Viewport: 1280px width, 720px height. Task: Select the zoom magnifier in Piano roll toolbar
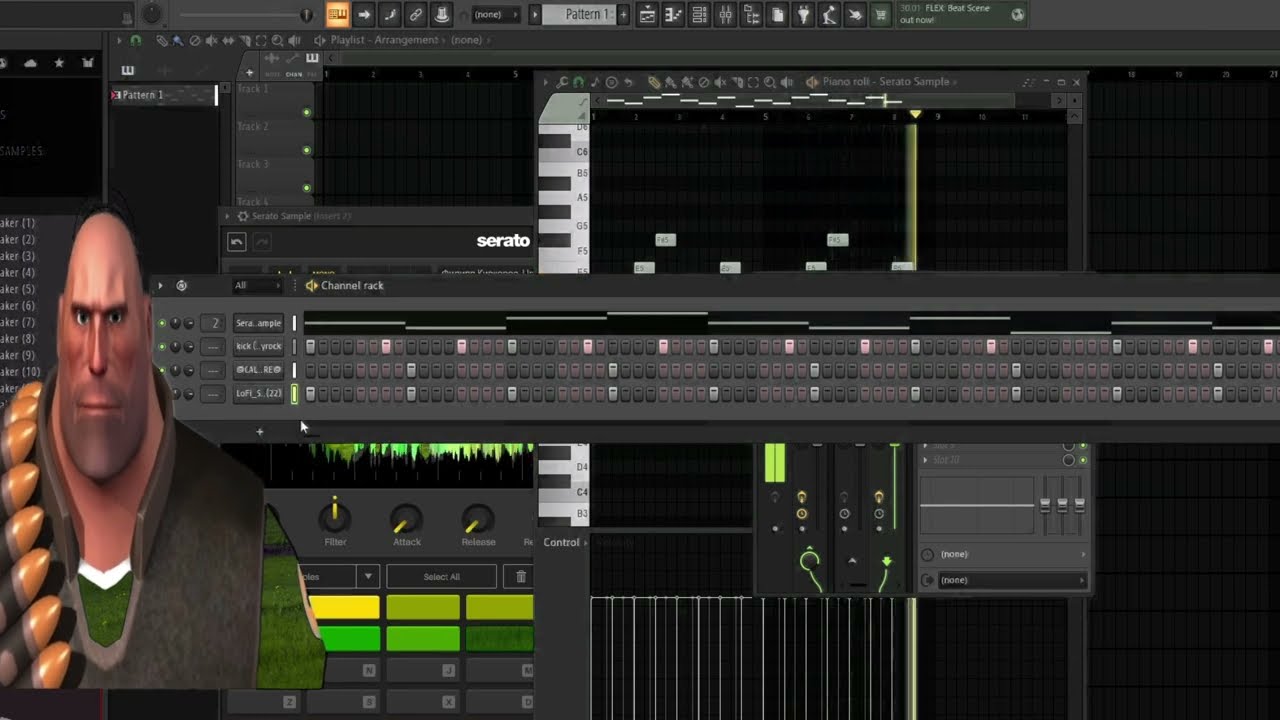pyautogui.click(x=770, y=82)
